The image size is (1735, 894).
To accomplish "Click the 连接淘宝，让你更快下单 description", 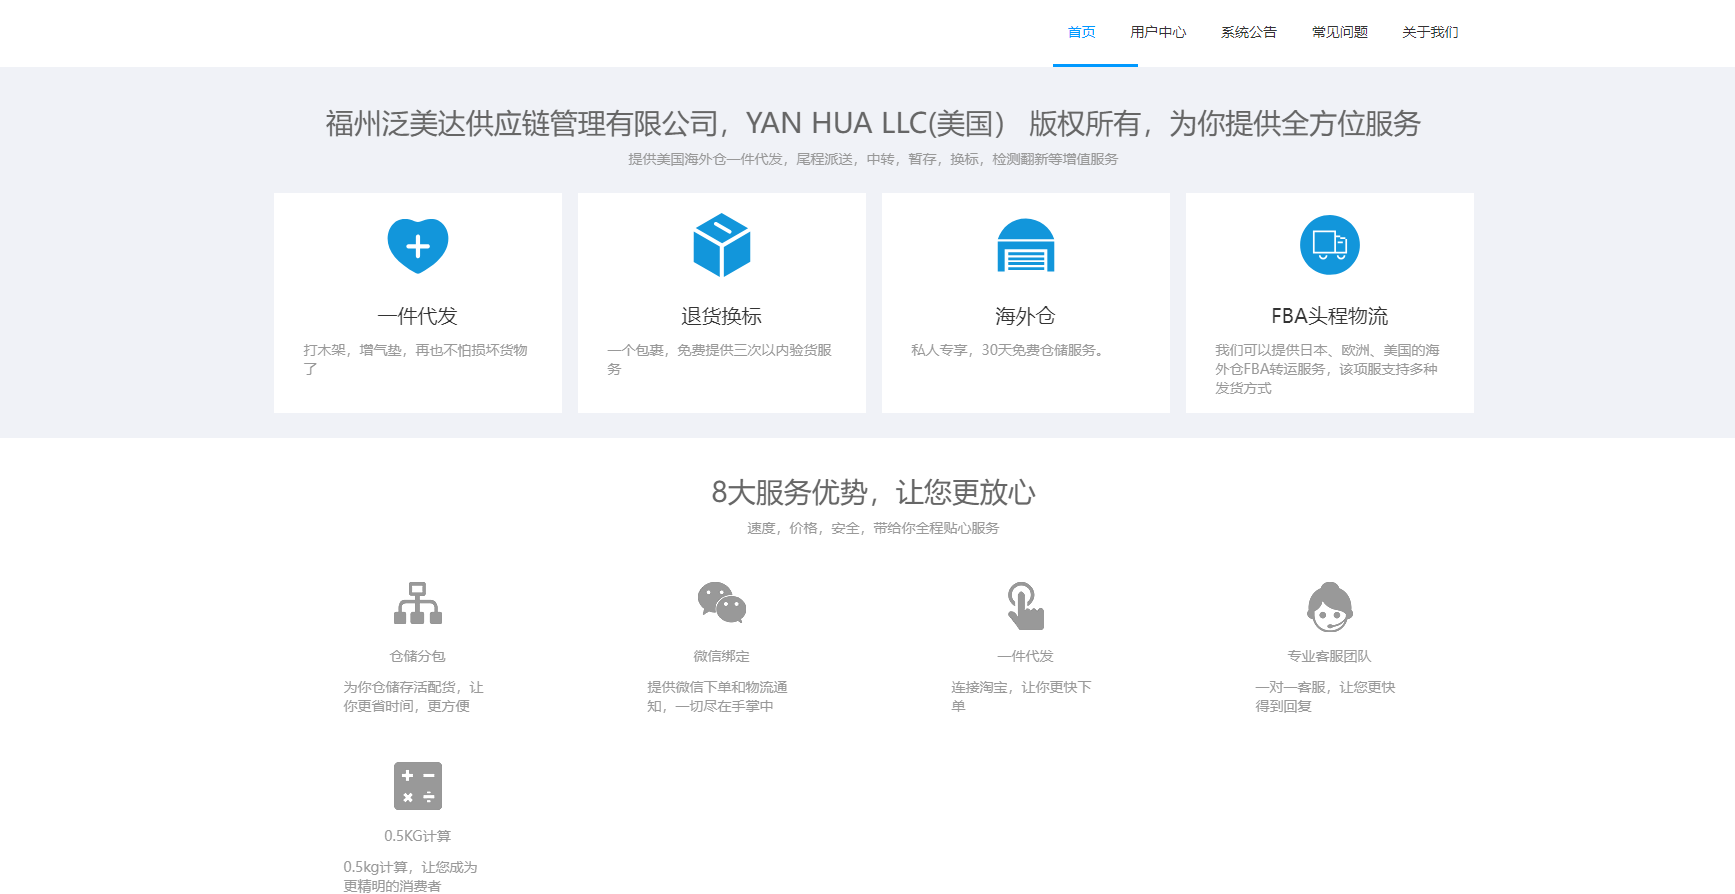I will [x=1022, y=696].
